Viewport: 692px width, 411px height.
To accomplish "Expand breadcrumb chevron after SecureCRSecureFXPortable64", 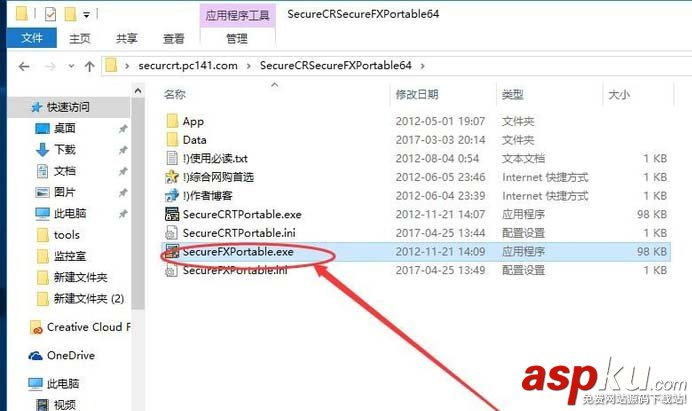I will coord(422,66).
